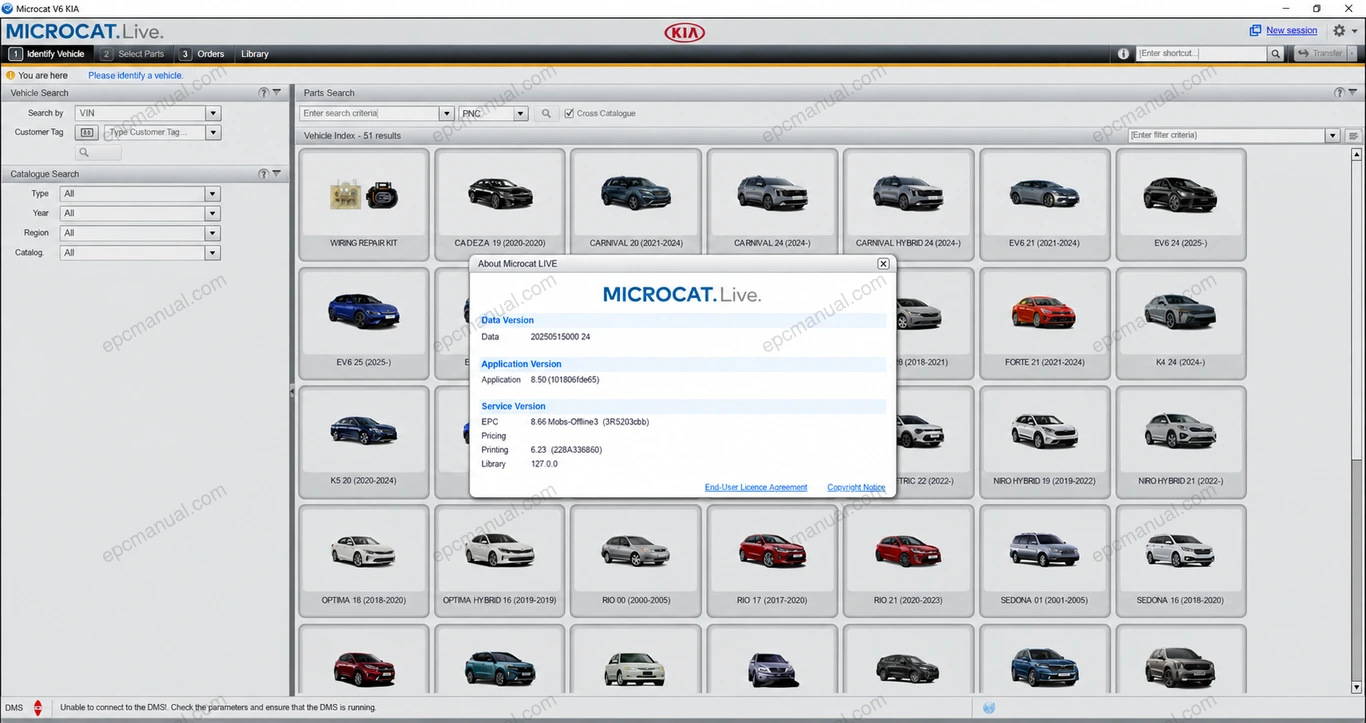
Task: Toggle the Cross Catalogue checkbox
Action: [569, 114]
